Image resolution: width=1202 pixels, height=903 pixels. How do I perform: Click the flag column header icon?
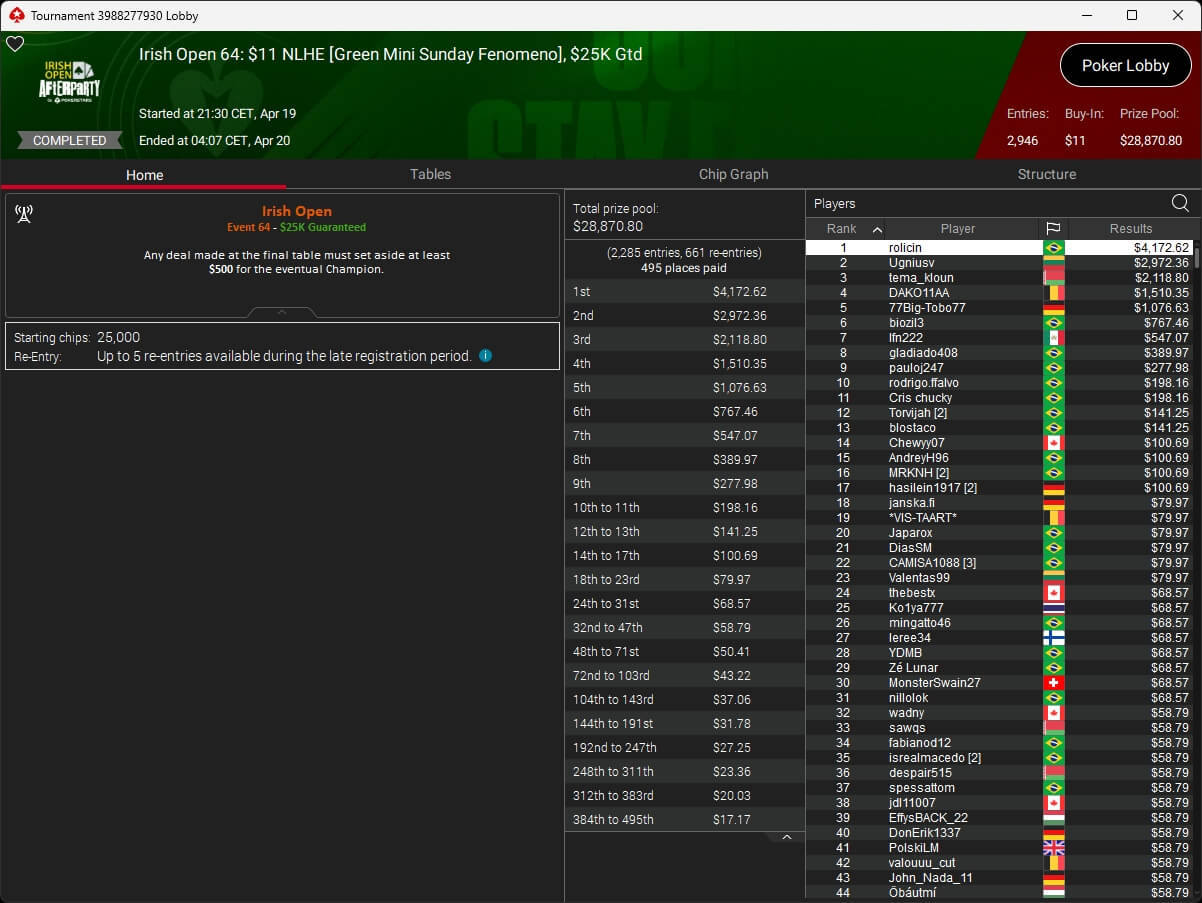1053,229
